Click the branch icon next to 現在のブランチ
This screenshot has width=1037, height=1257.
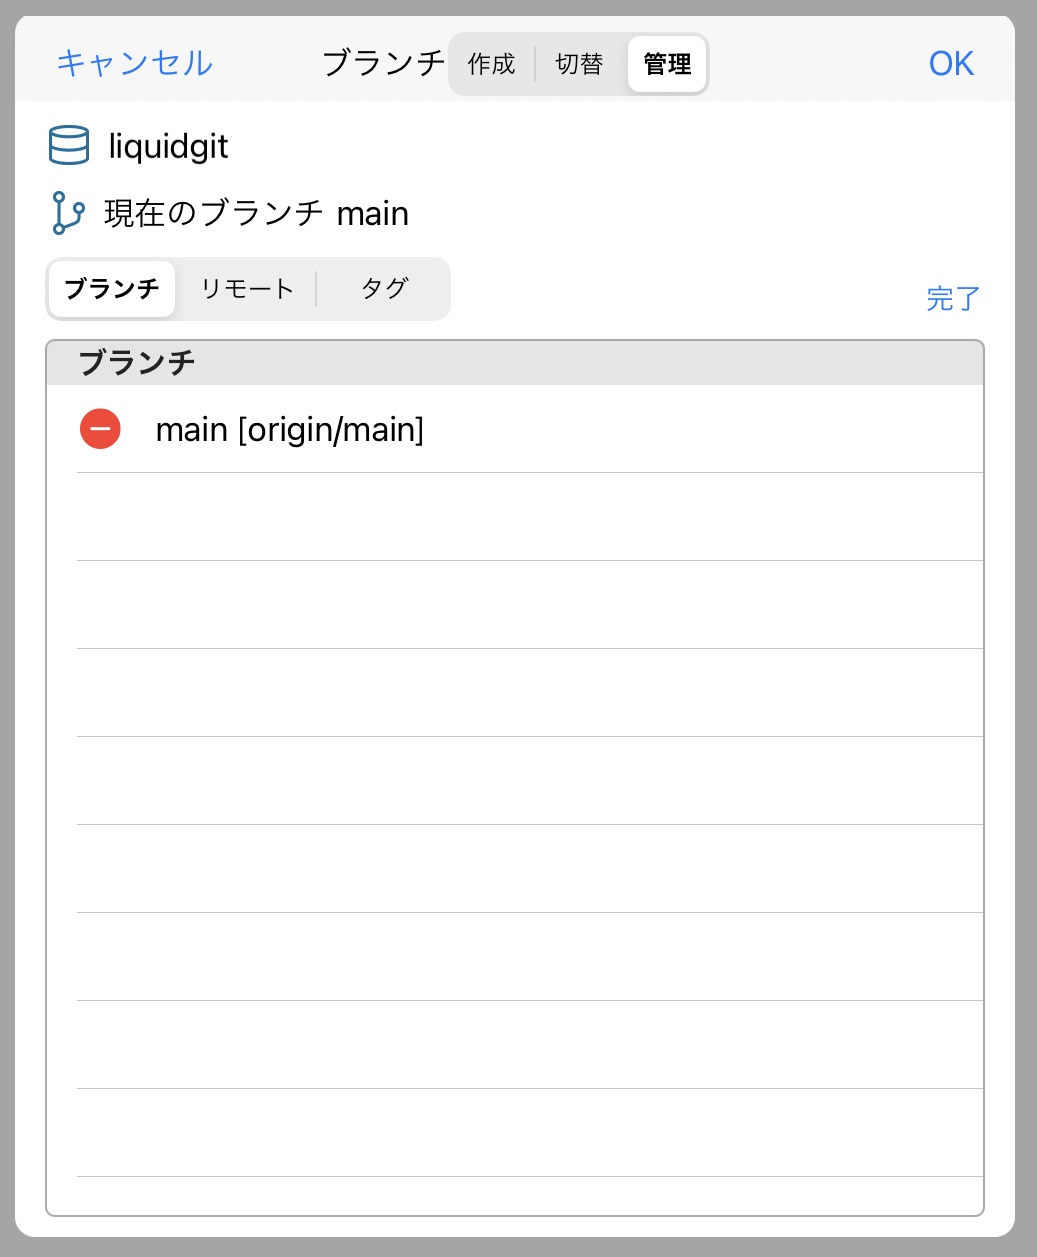tap(68, 213)
